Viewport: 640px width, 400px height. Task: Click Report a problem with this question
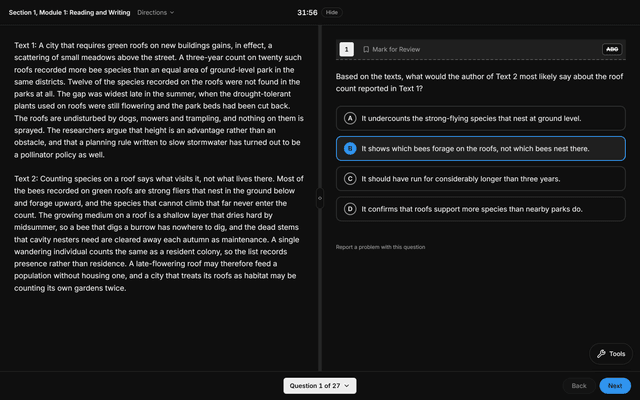coord(380,247)
